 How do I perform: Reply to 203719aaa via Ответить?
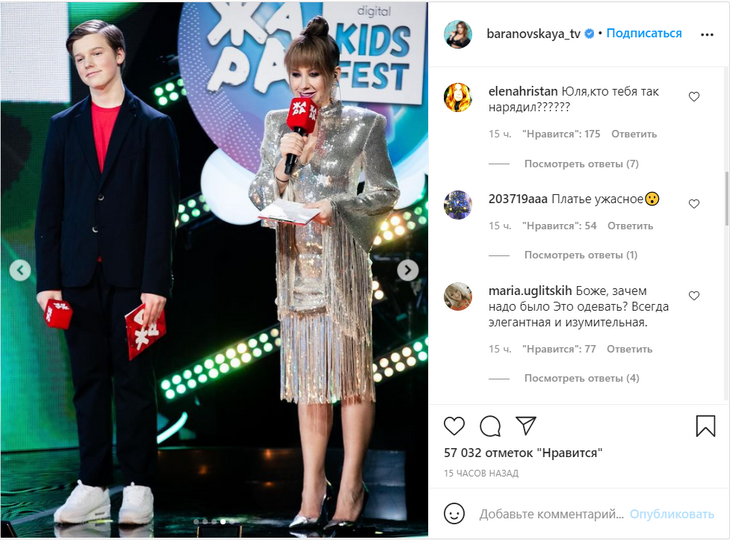[x=630, y=226]
